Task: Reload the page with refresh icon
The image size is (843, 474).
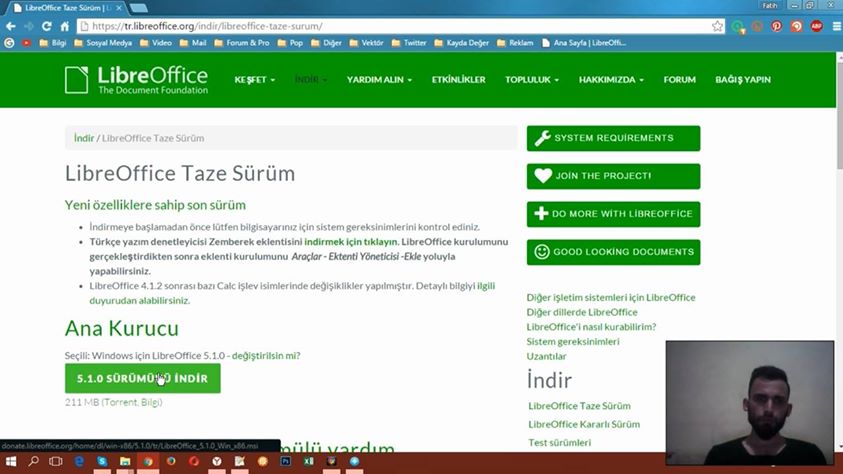Action: (47, 26)
